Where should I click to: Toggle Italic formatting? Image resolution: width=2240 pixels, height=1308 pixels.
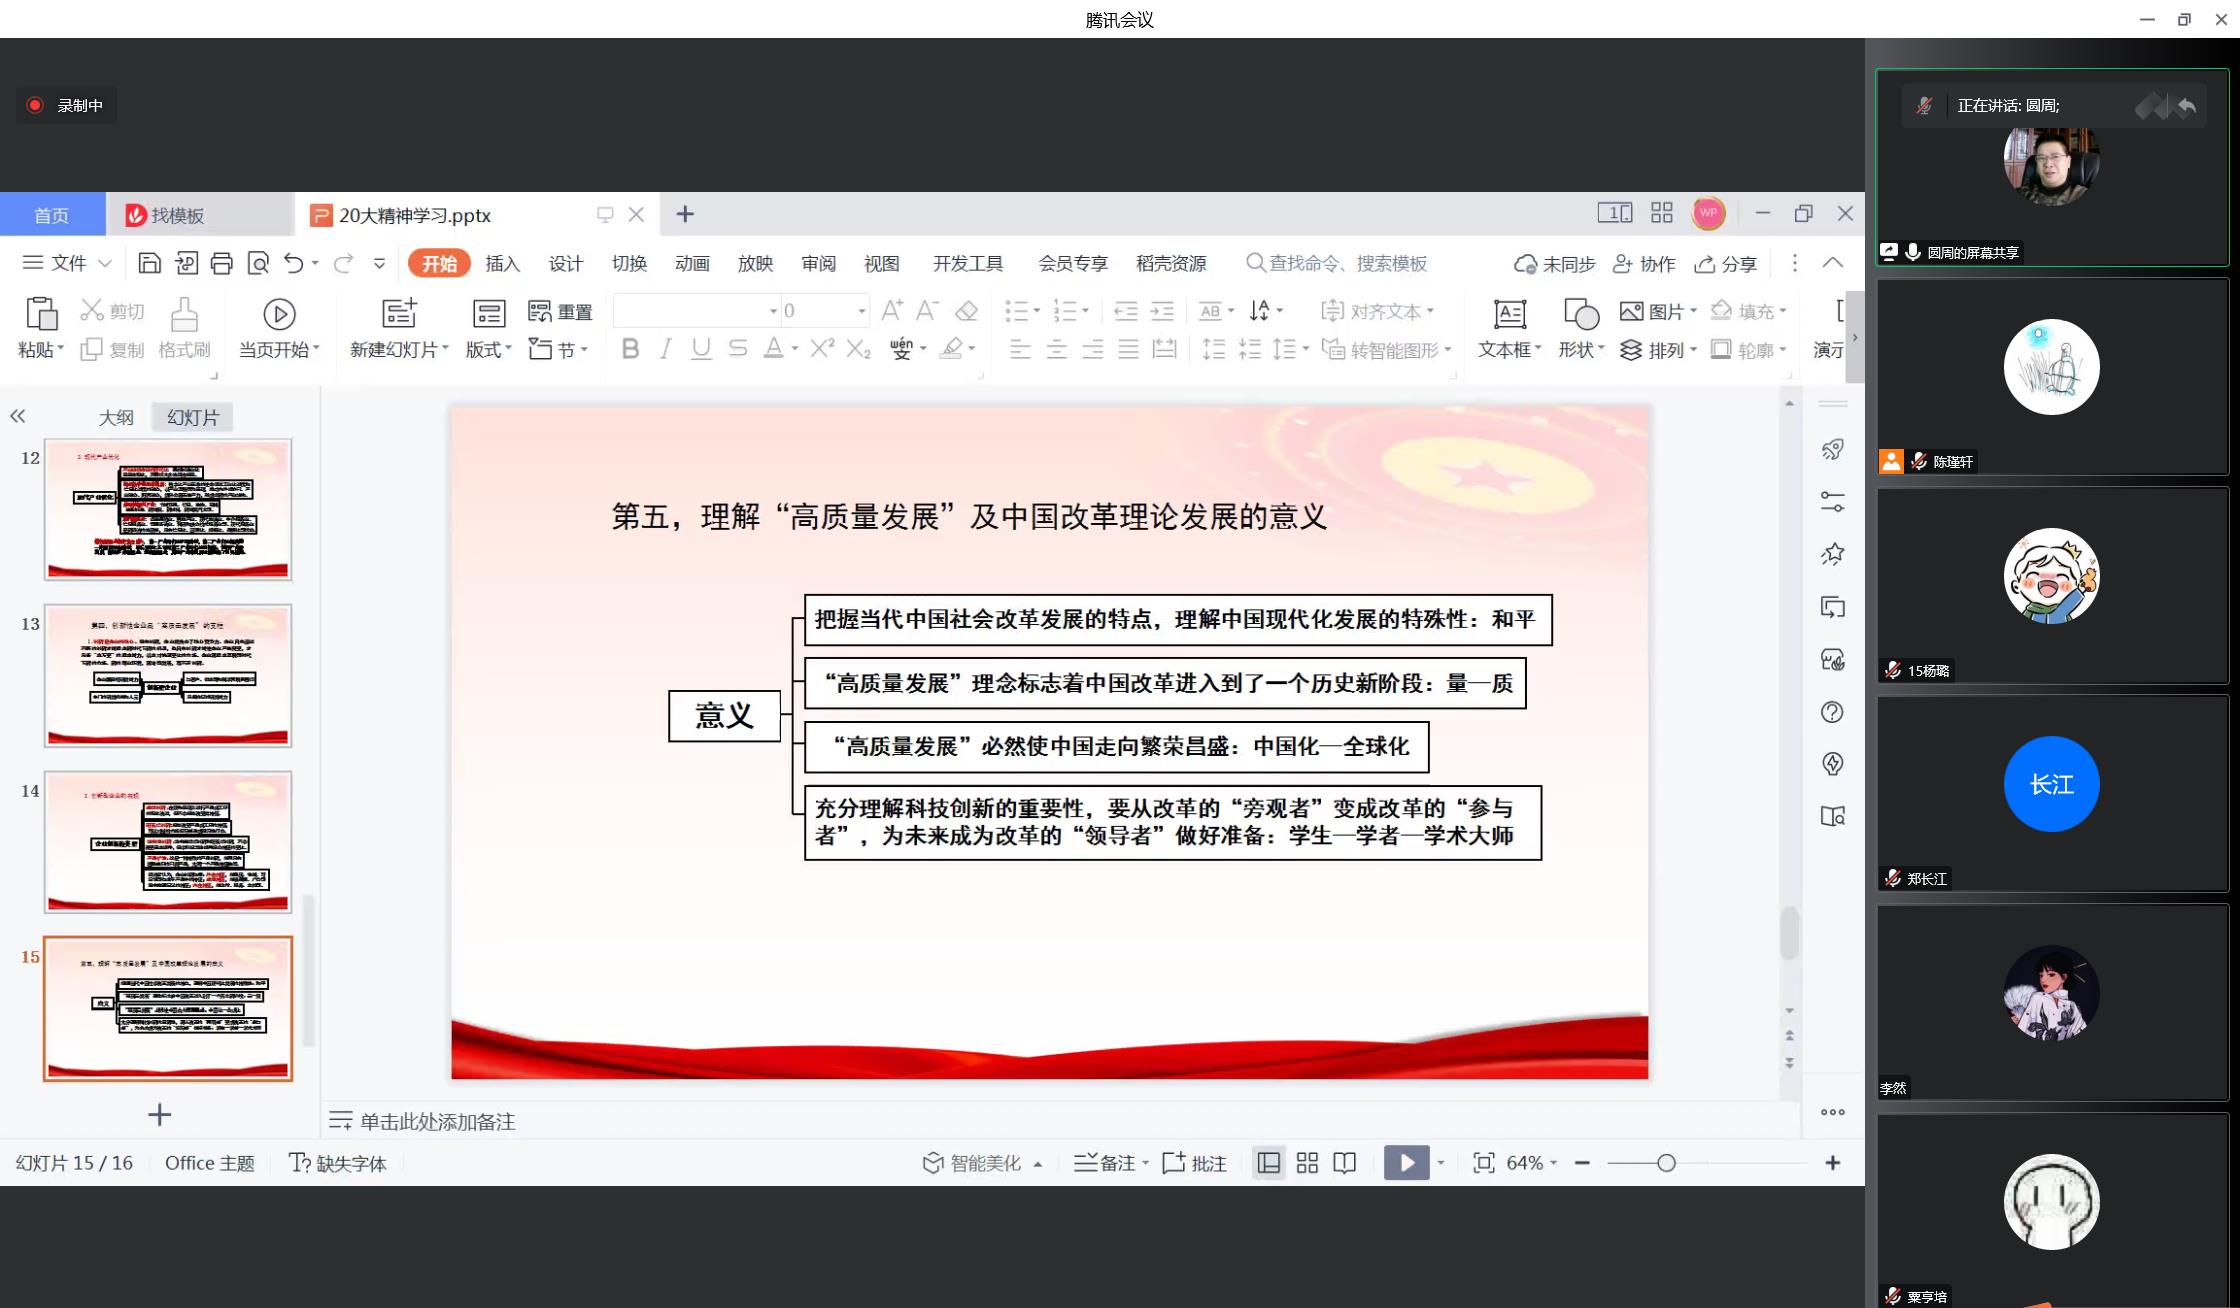pos(665,349)
